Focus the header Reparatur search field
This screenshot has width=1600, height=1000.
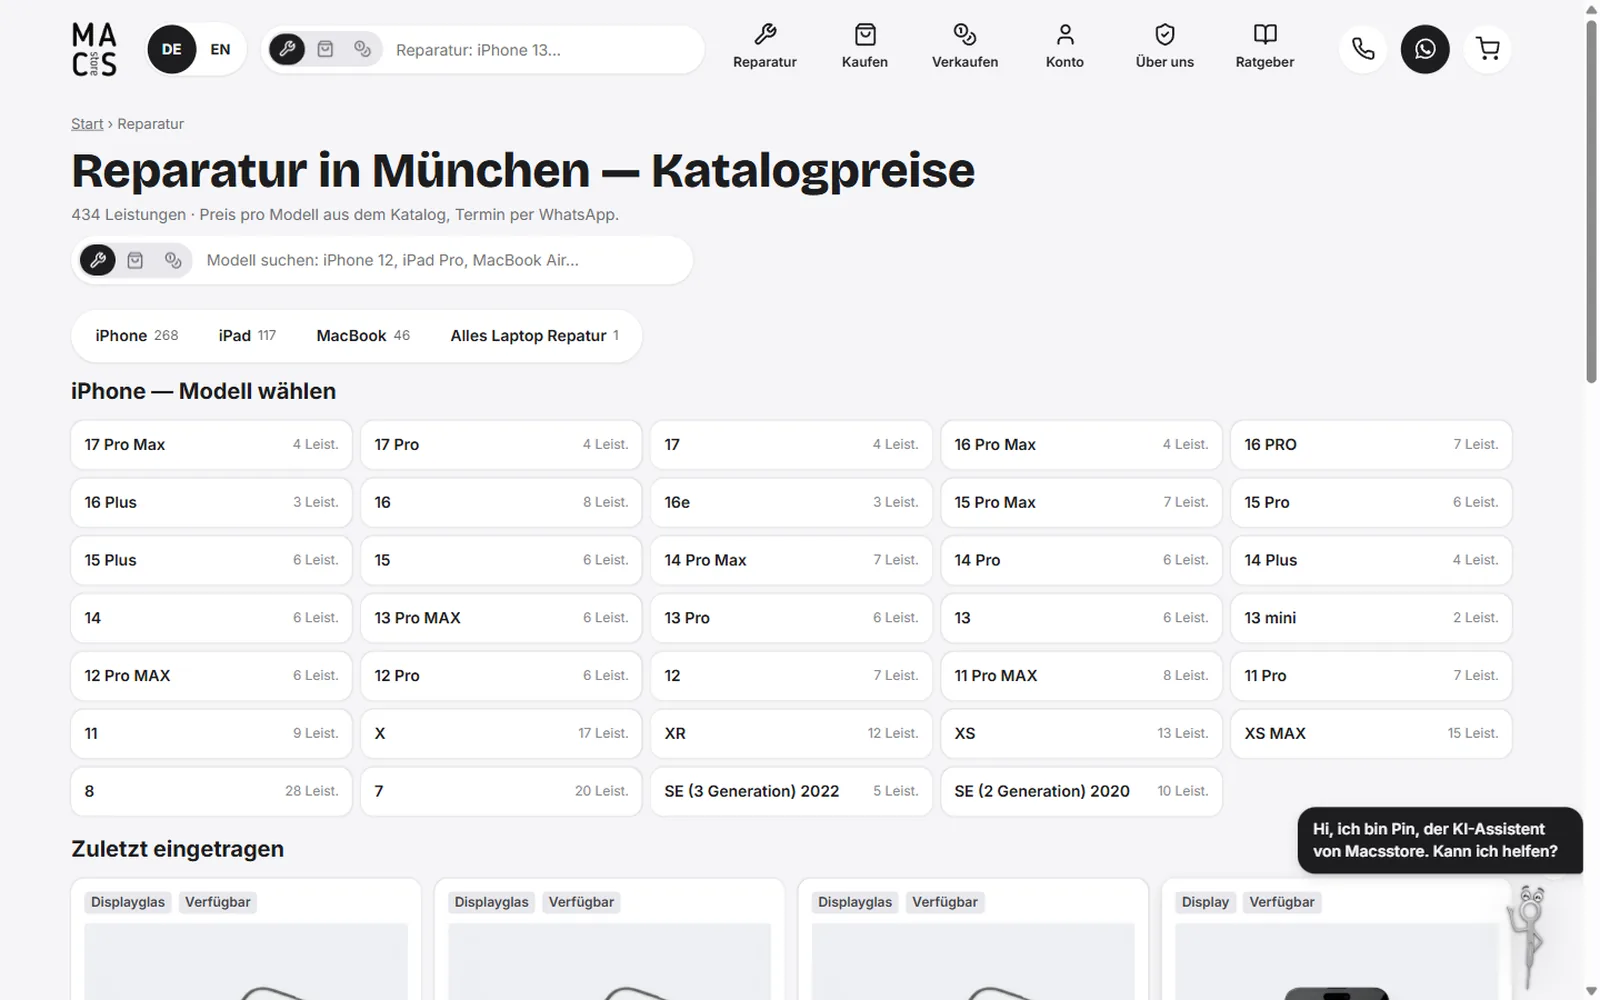coord(543,50)
